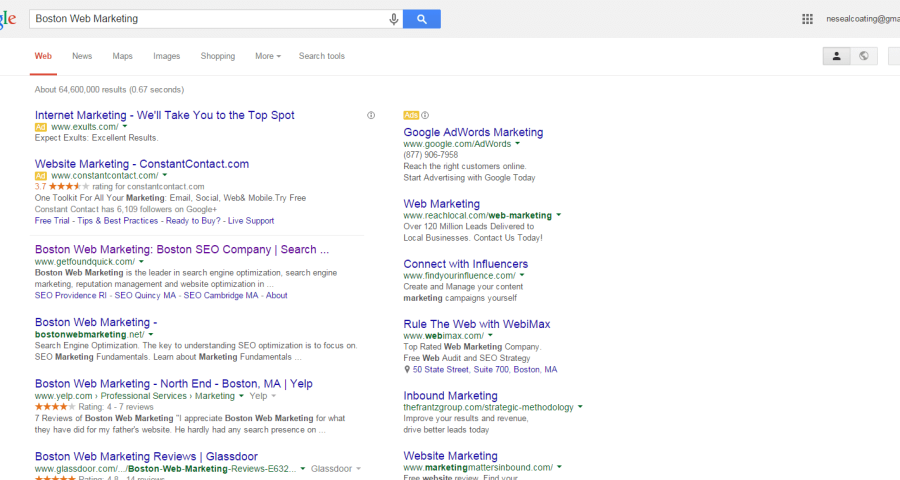Click constantcontact 3.7 star rating
Viewport: 900px width, 480px height.
(x=69, y=187)
